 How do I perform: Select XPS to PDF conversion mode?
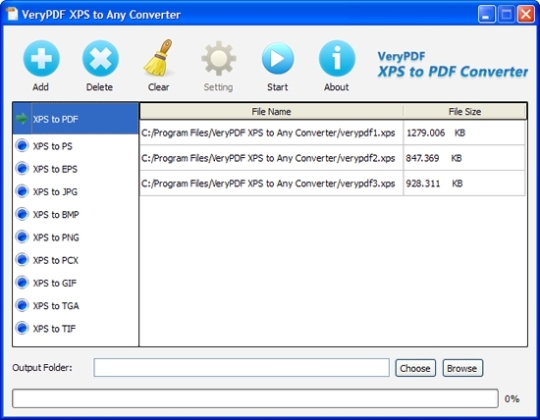pyautogui.click(x=75, y=119)
